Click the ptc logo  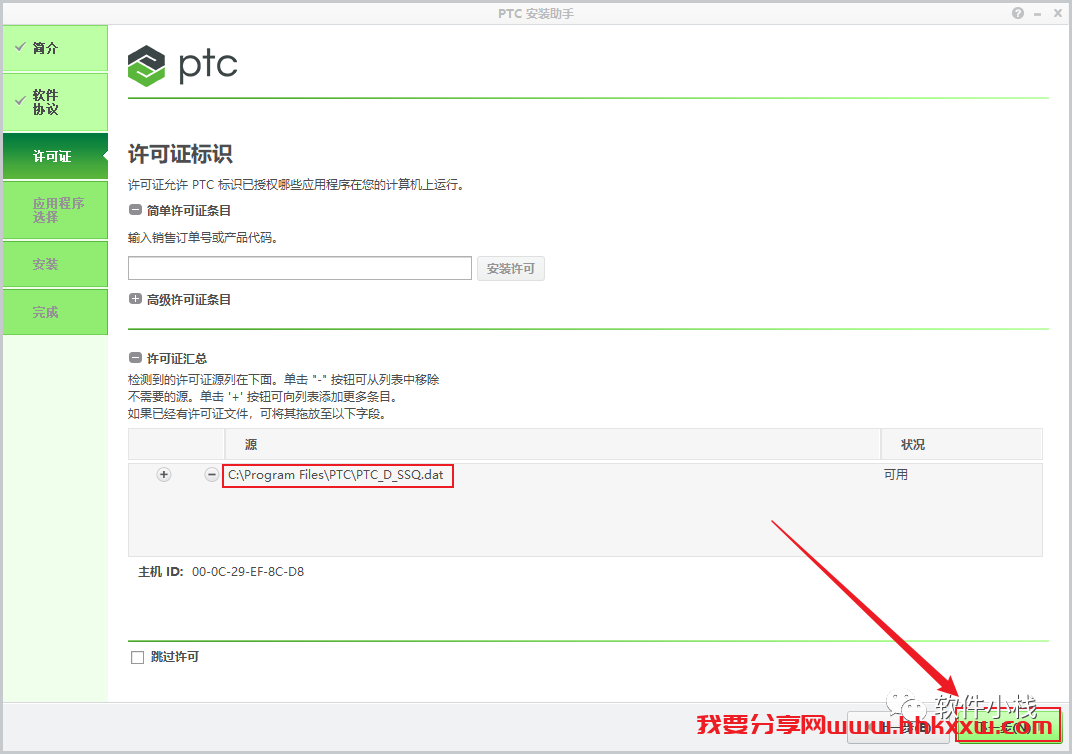(x=183, y=66)
